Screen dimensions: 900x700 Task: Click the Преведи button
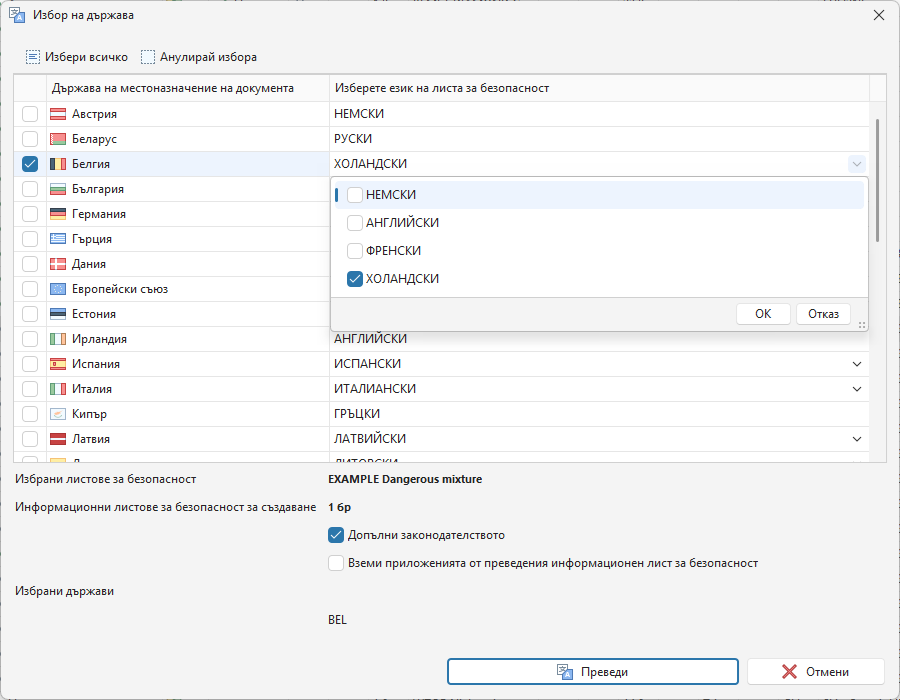tap(592, 671)
